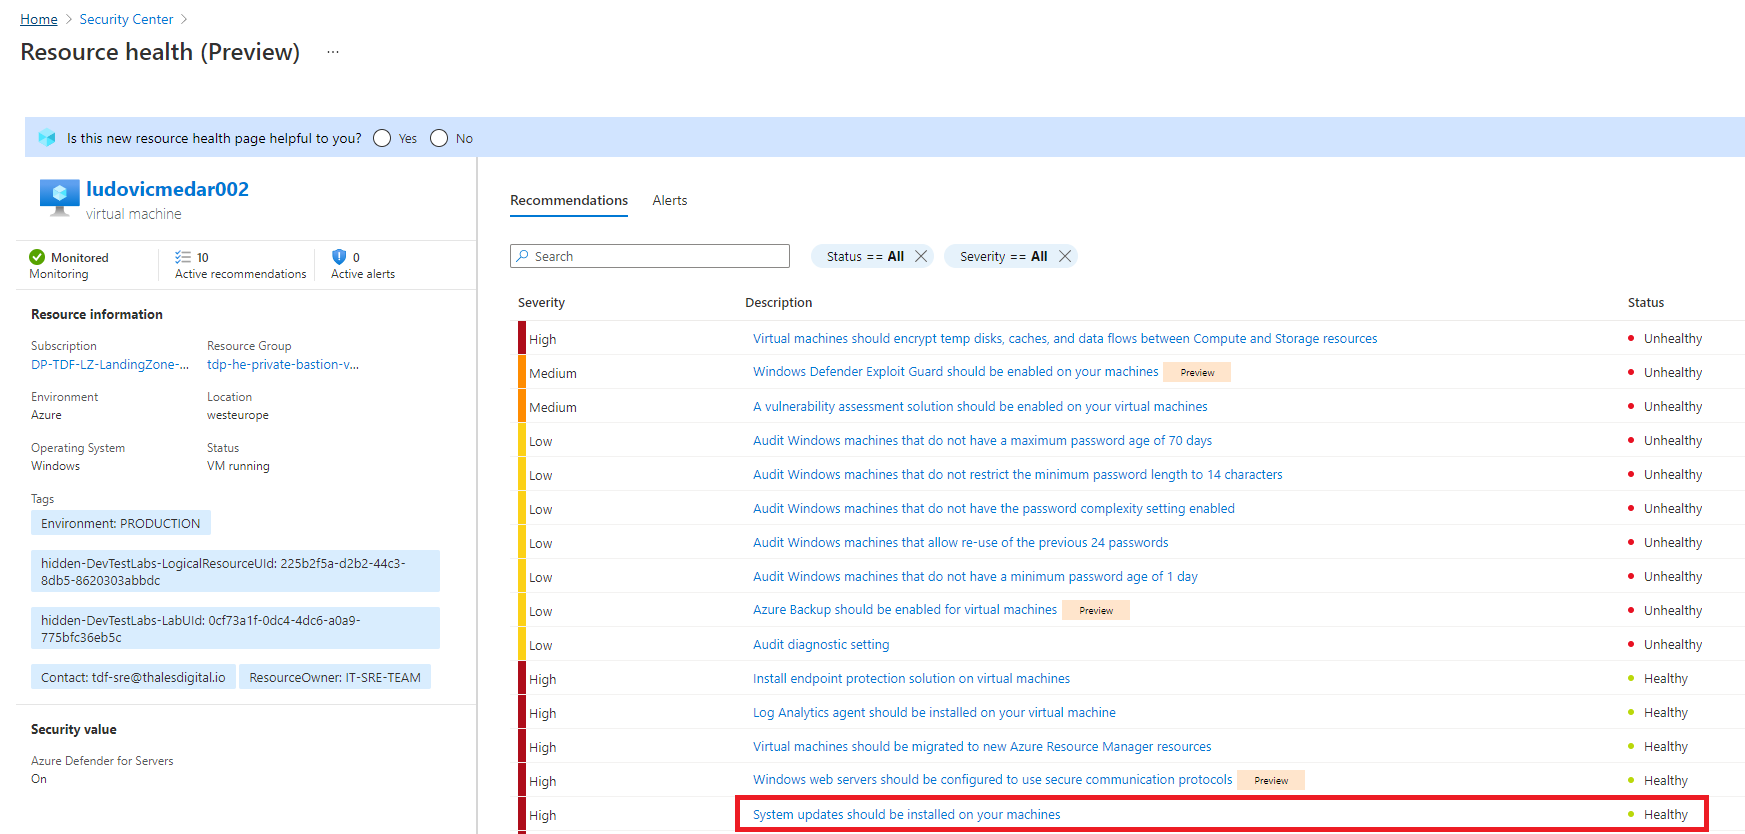
Task: Open Log Analytics agent recommendation
Action: [934, 712]
